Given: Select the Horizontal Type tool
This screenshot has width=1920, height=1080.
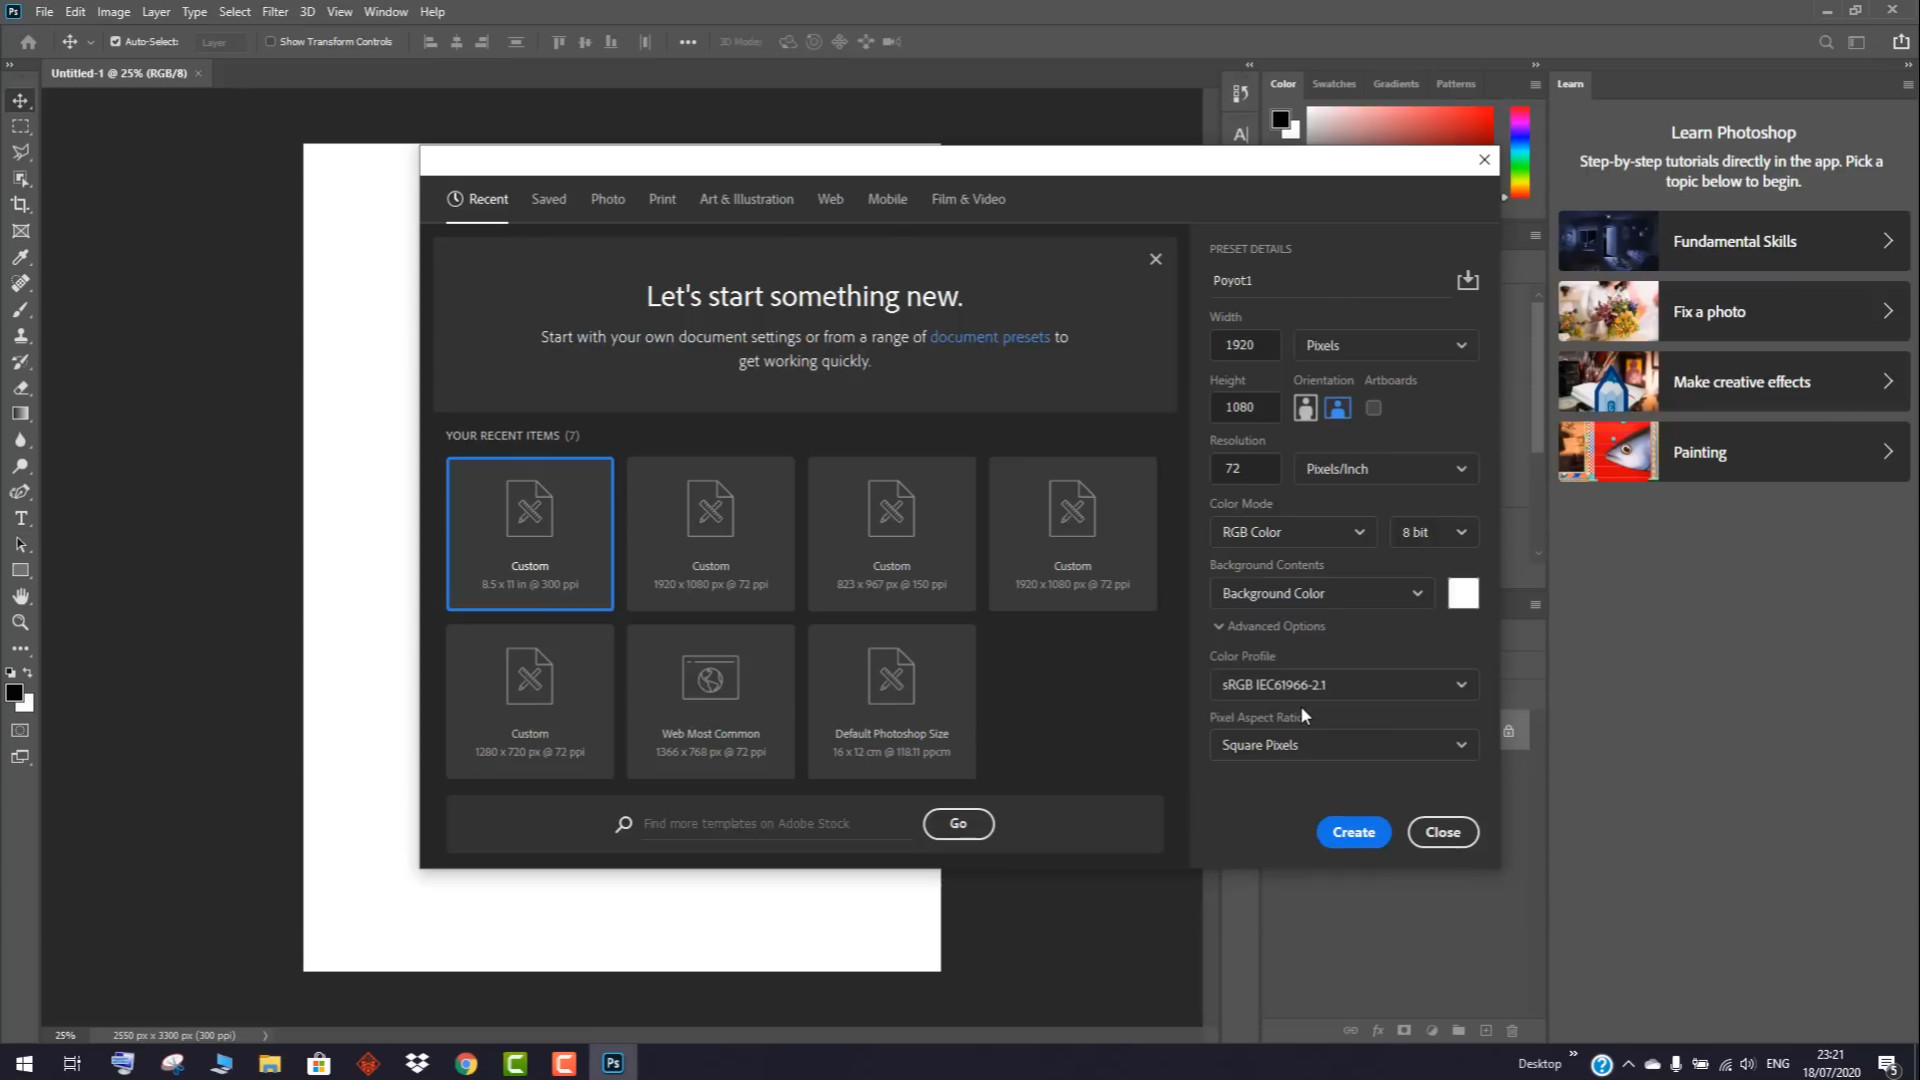Looking at the screenshot, I should (x=20, y=519).
